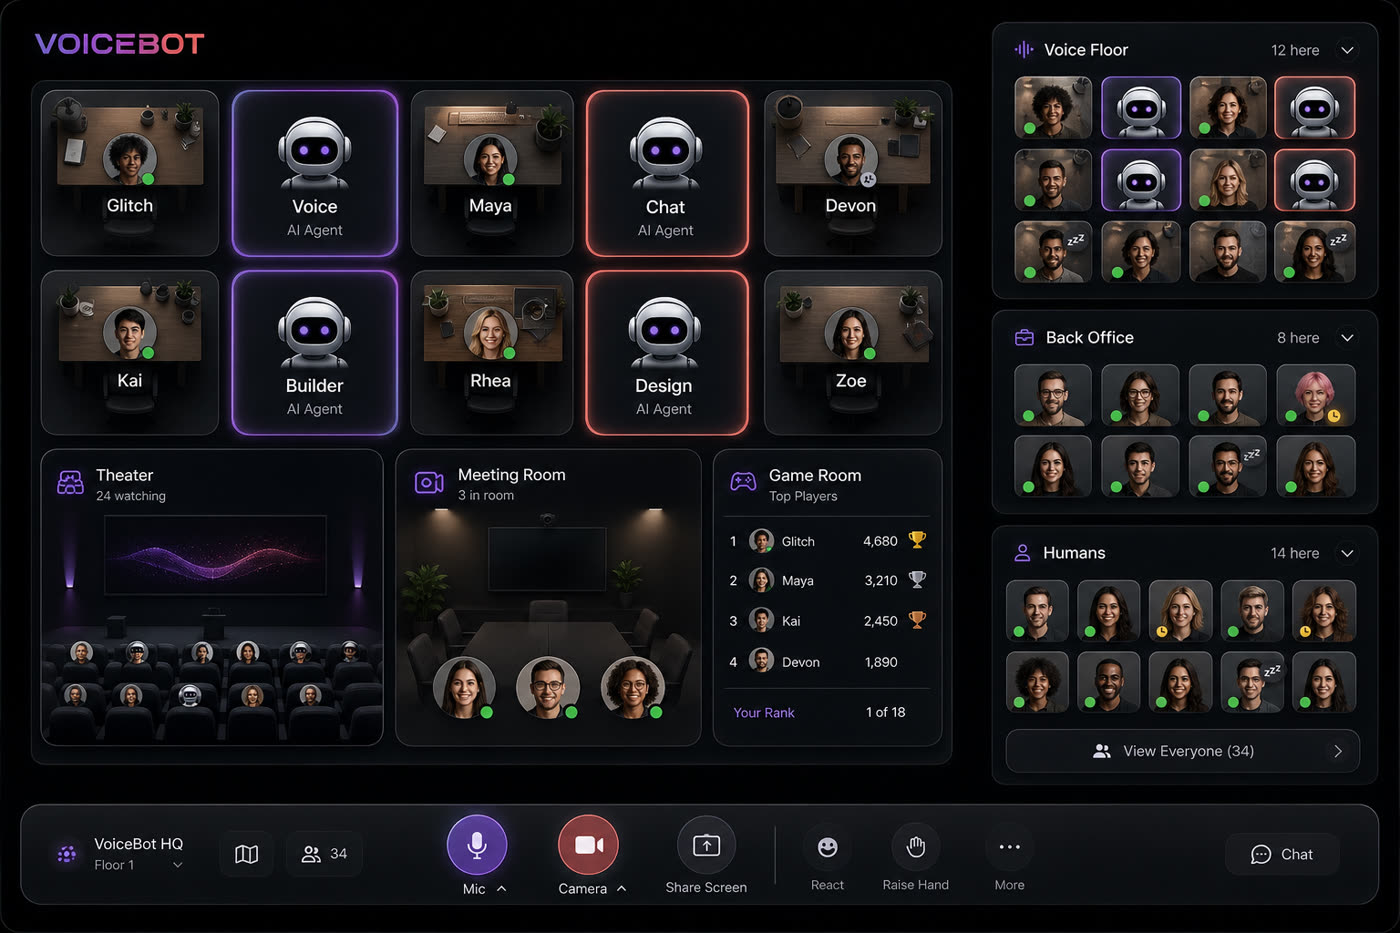Viewport: 1400px width, 933px height.
Task: Expand the VoiceBot HQ Floor 1 dropdown
Action: pos(178,865)
